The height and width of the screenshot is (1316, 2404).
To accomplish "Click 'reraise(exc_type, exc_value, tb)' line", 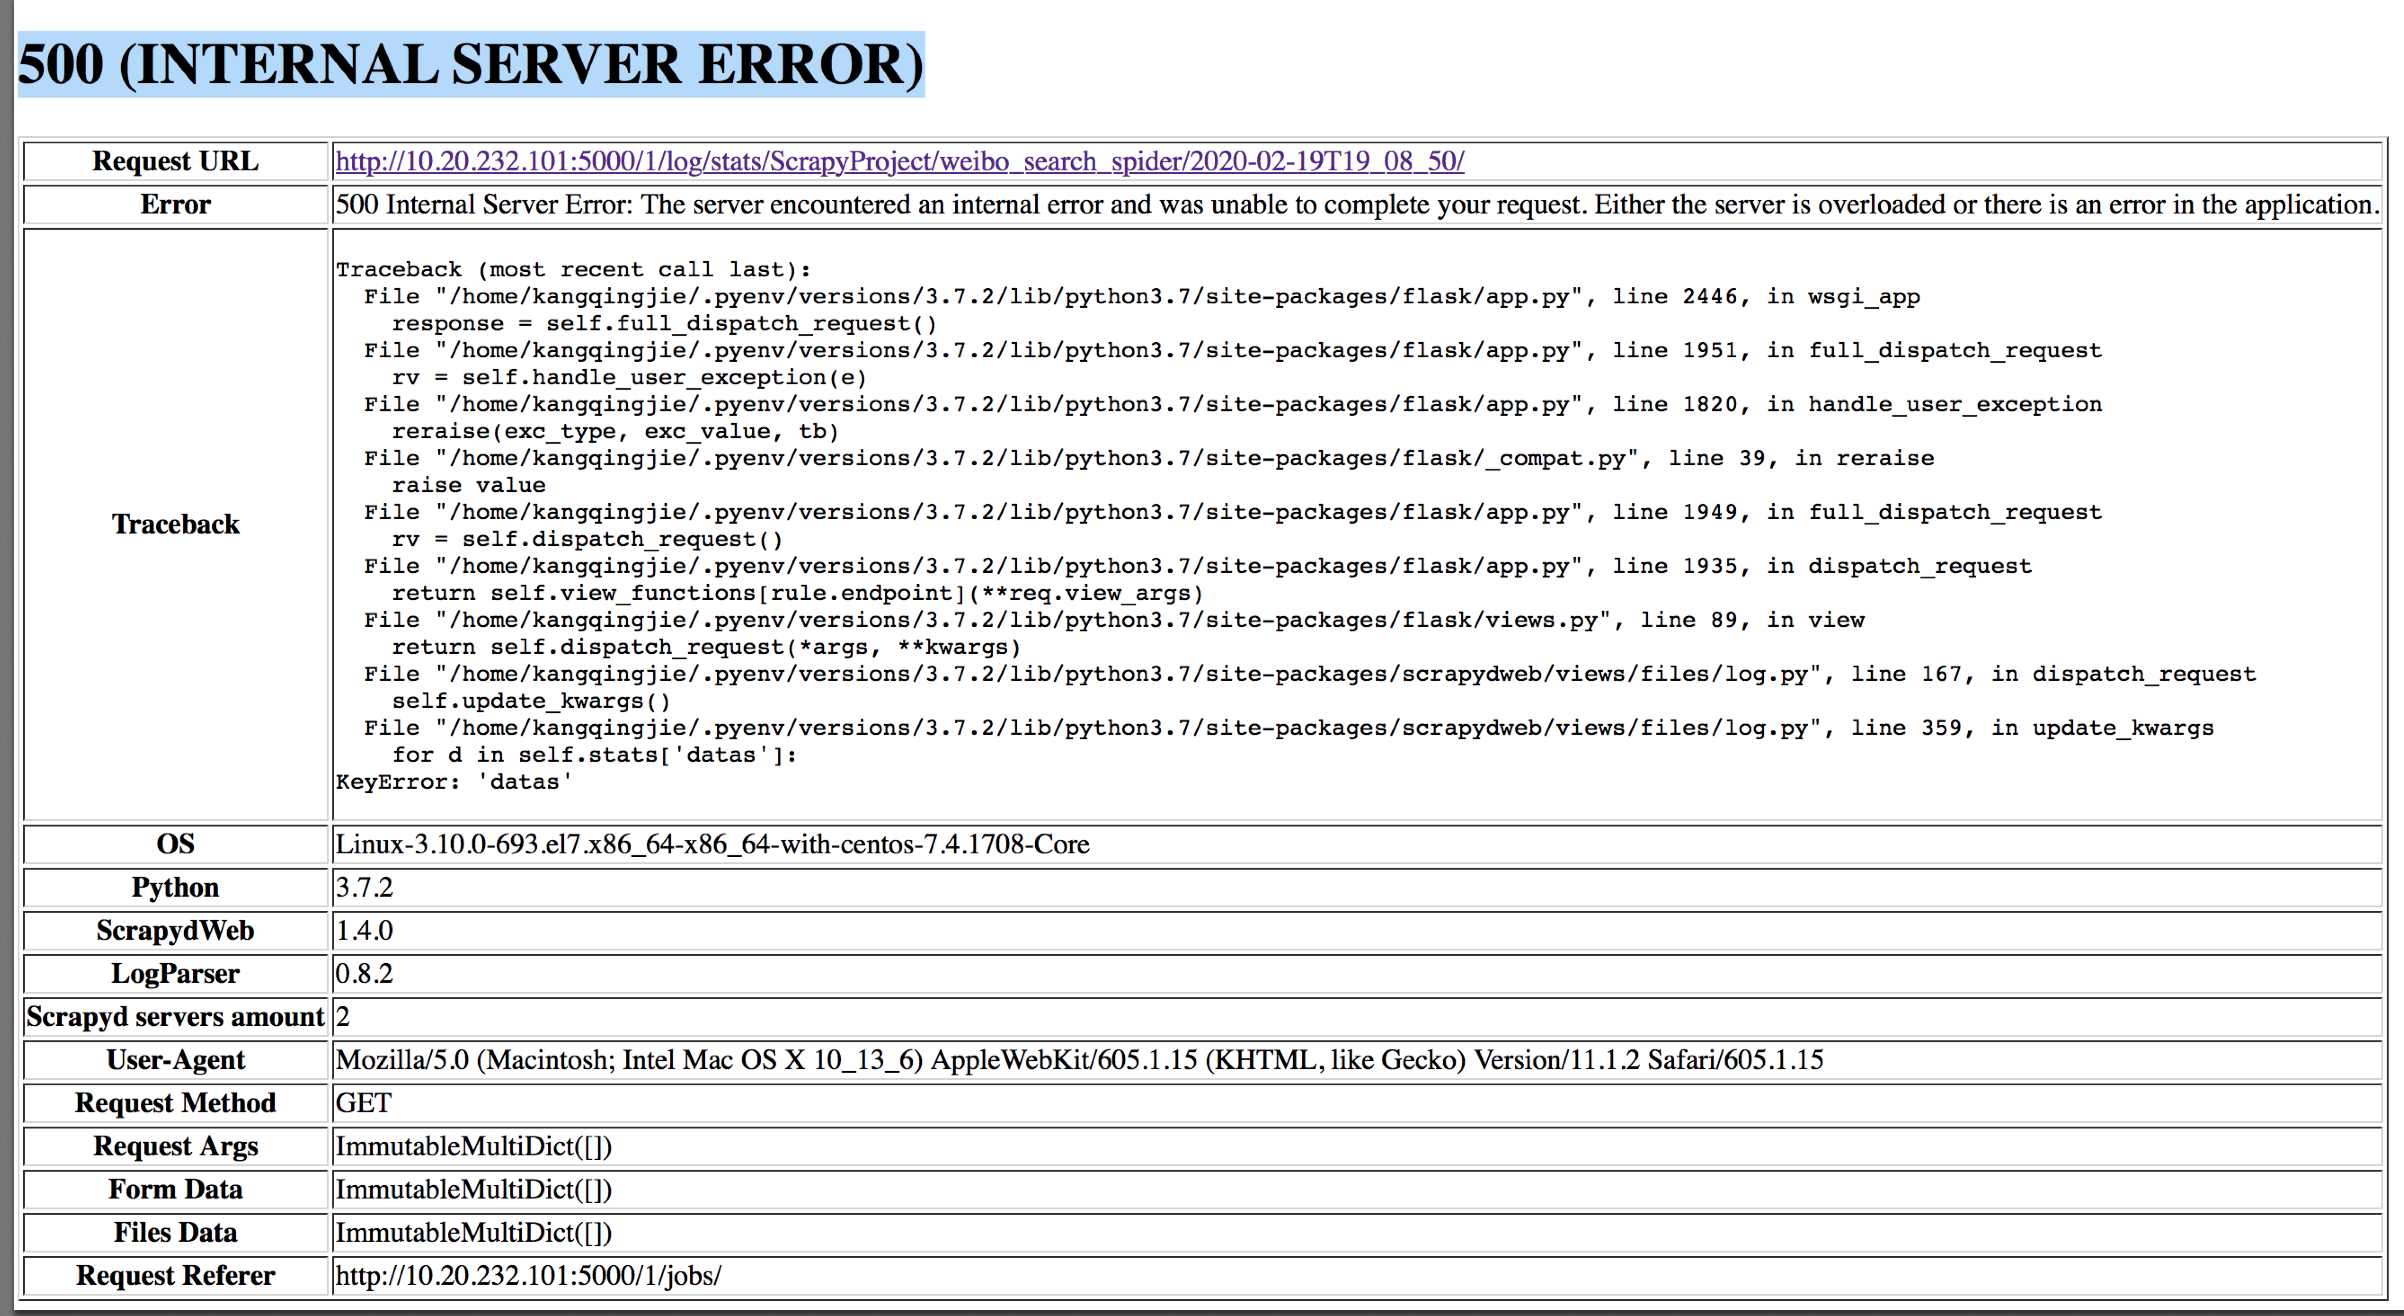I will point(616,432).
